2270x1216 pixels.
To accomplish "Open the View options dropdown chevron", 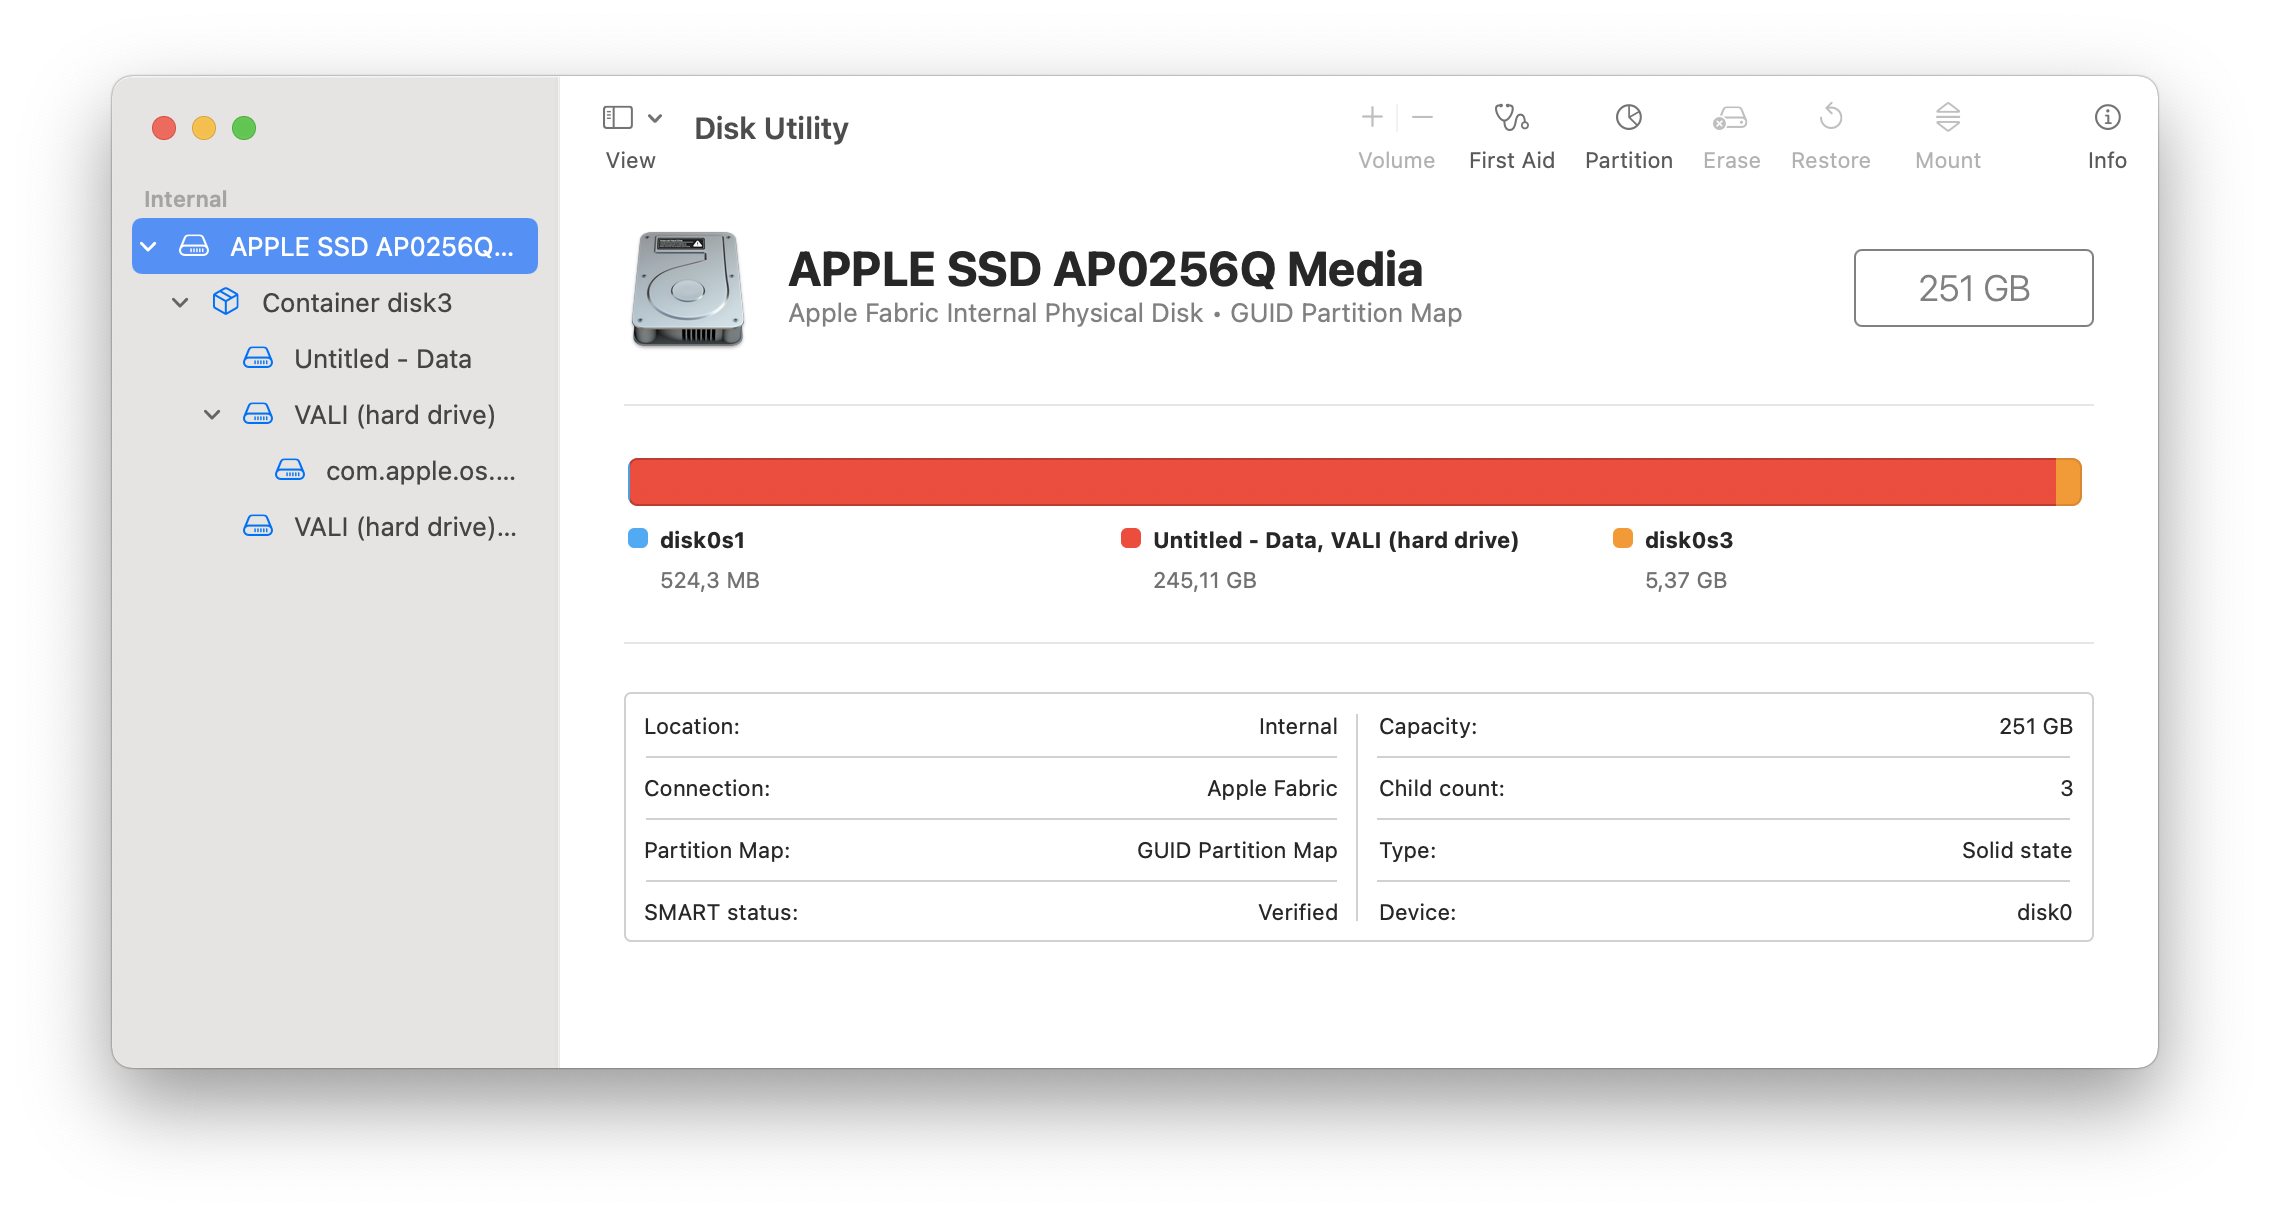I will (655, 118).
